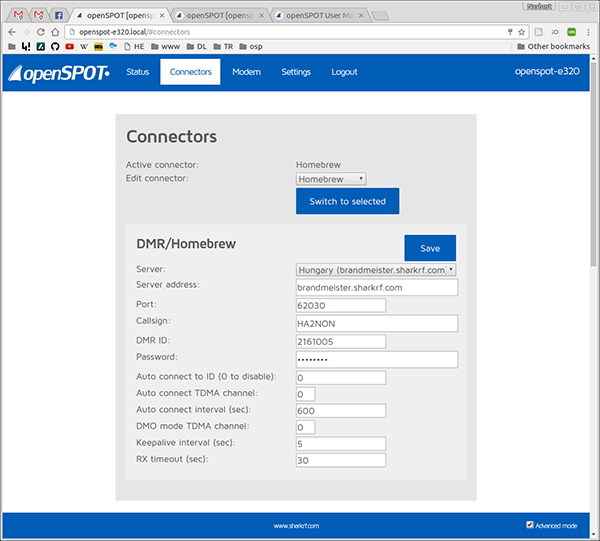Screen dimensions: 600x541
Task: Open the YouTube bookmark icon
Action: click(70, 46)
